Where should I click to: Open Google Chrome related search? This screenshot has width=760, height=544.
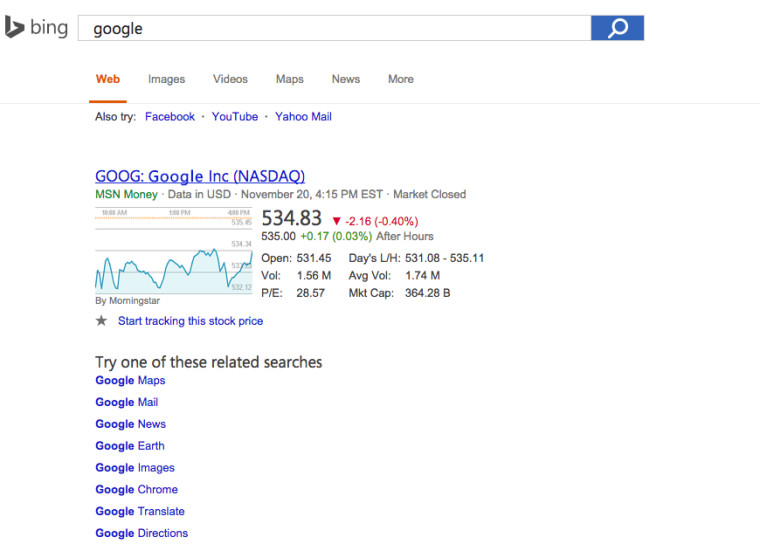(136, 490)
